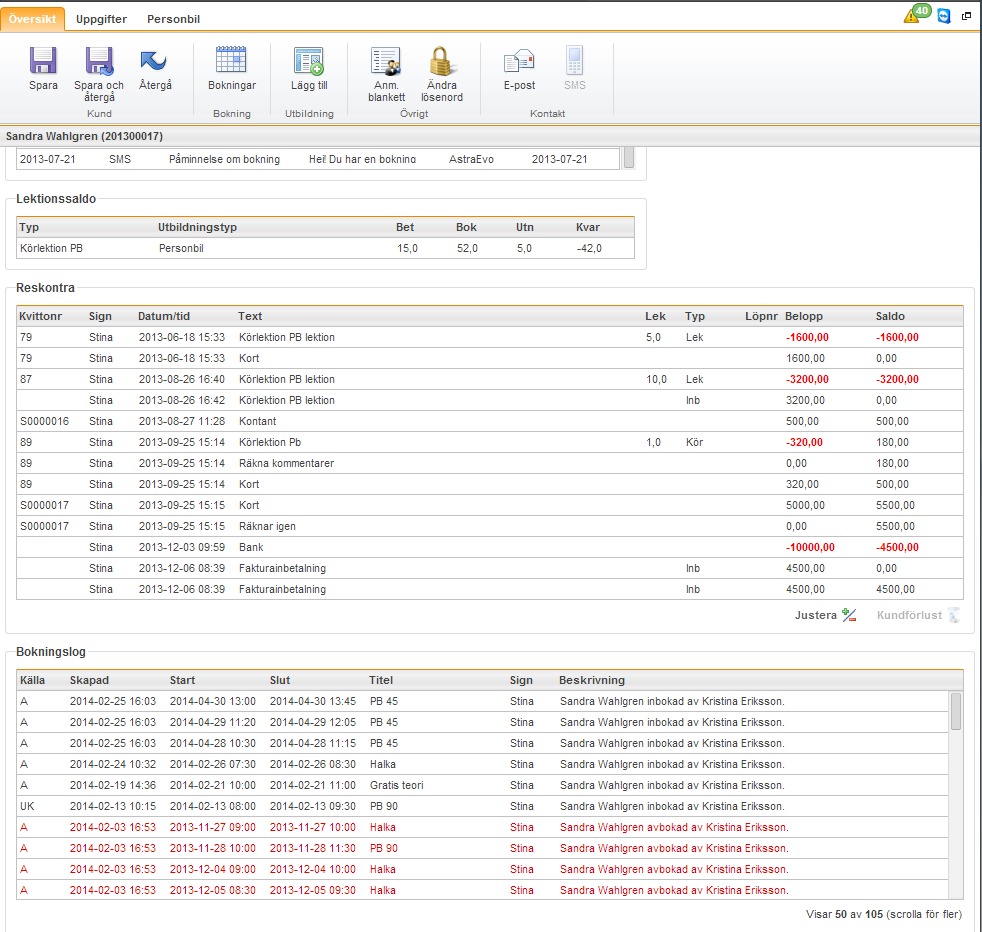
Task: Click the message list scrollbar at top
Action: [629, 157]
